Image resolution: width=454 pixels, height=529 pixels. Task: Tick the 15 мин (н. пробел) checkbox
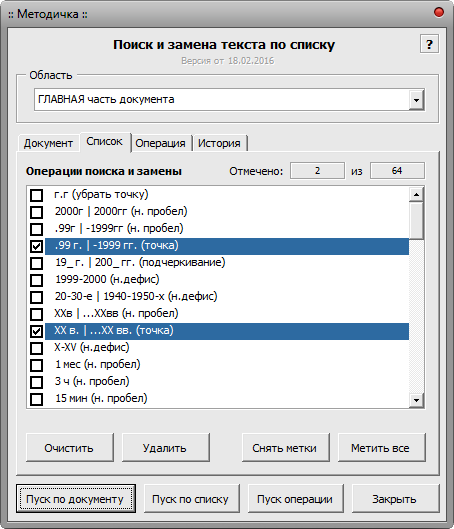(36, 399)
